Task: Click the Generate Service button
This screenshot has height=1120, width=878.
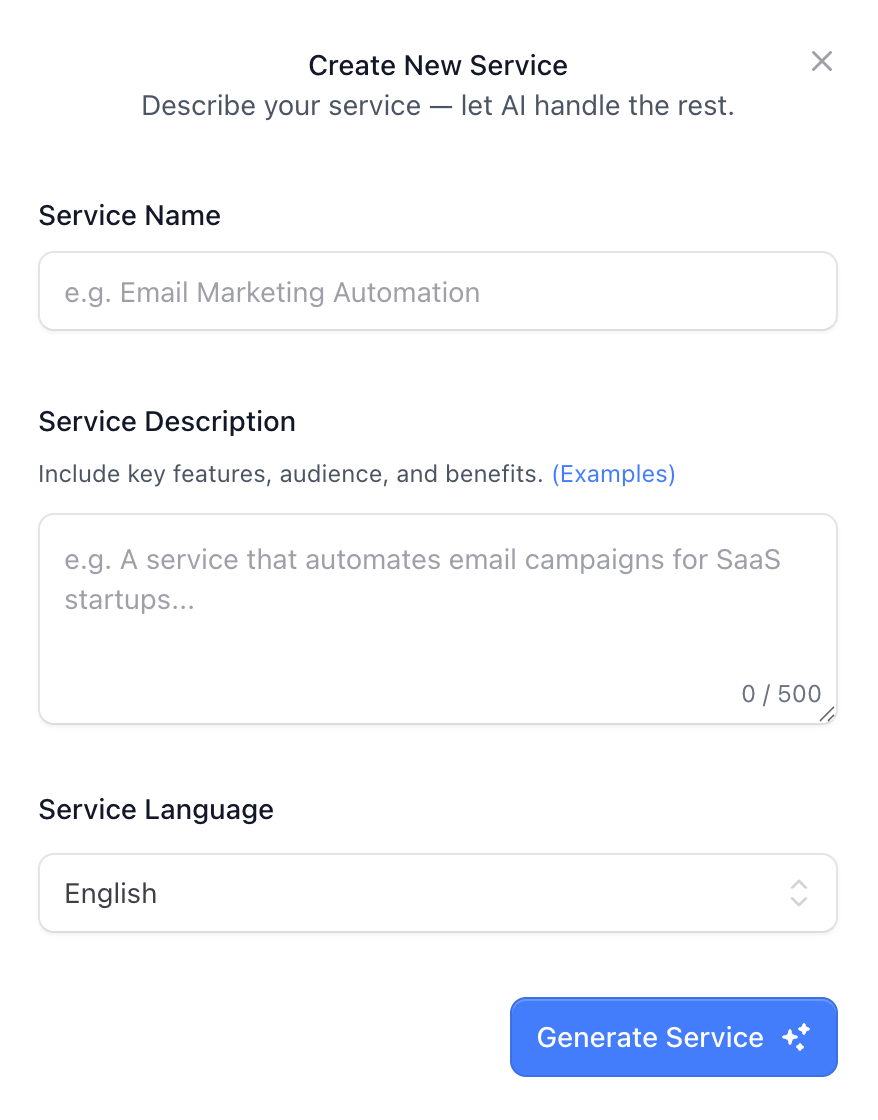Action: coord(673,1037)
